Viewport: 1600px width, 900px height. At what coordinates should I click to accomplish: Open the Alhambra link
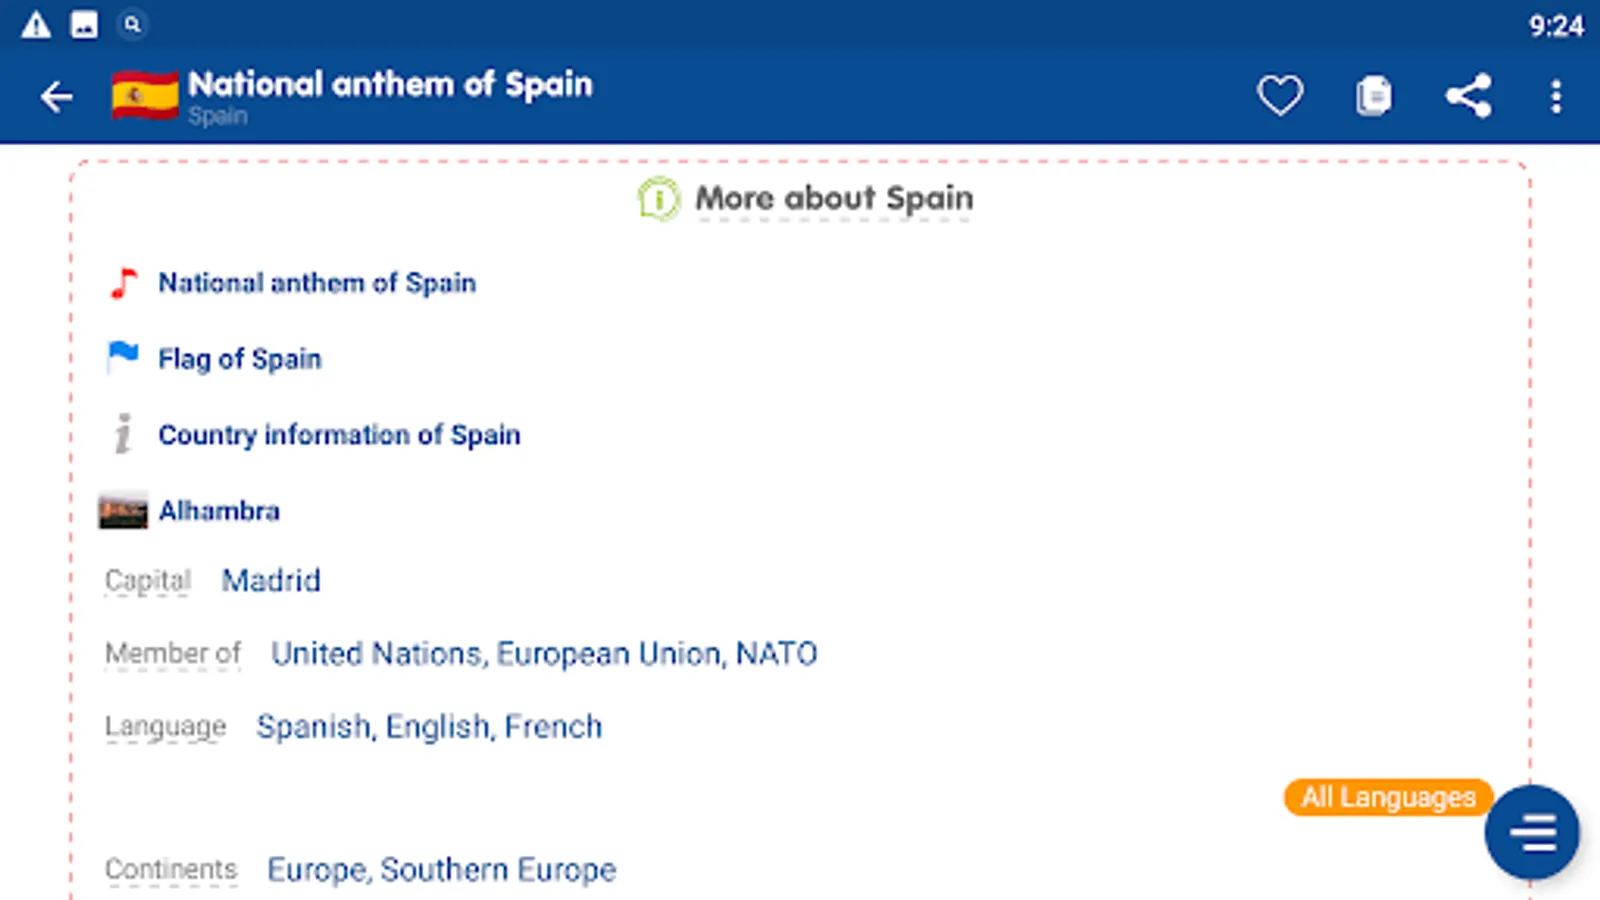pyautogui.click(x=219, y=511)
